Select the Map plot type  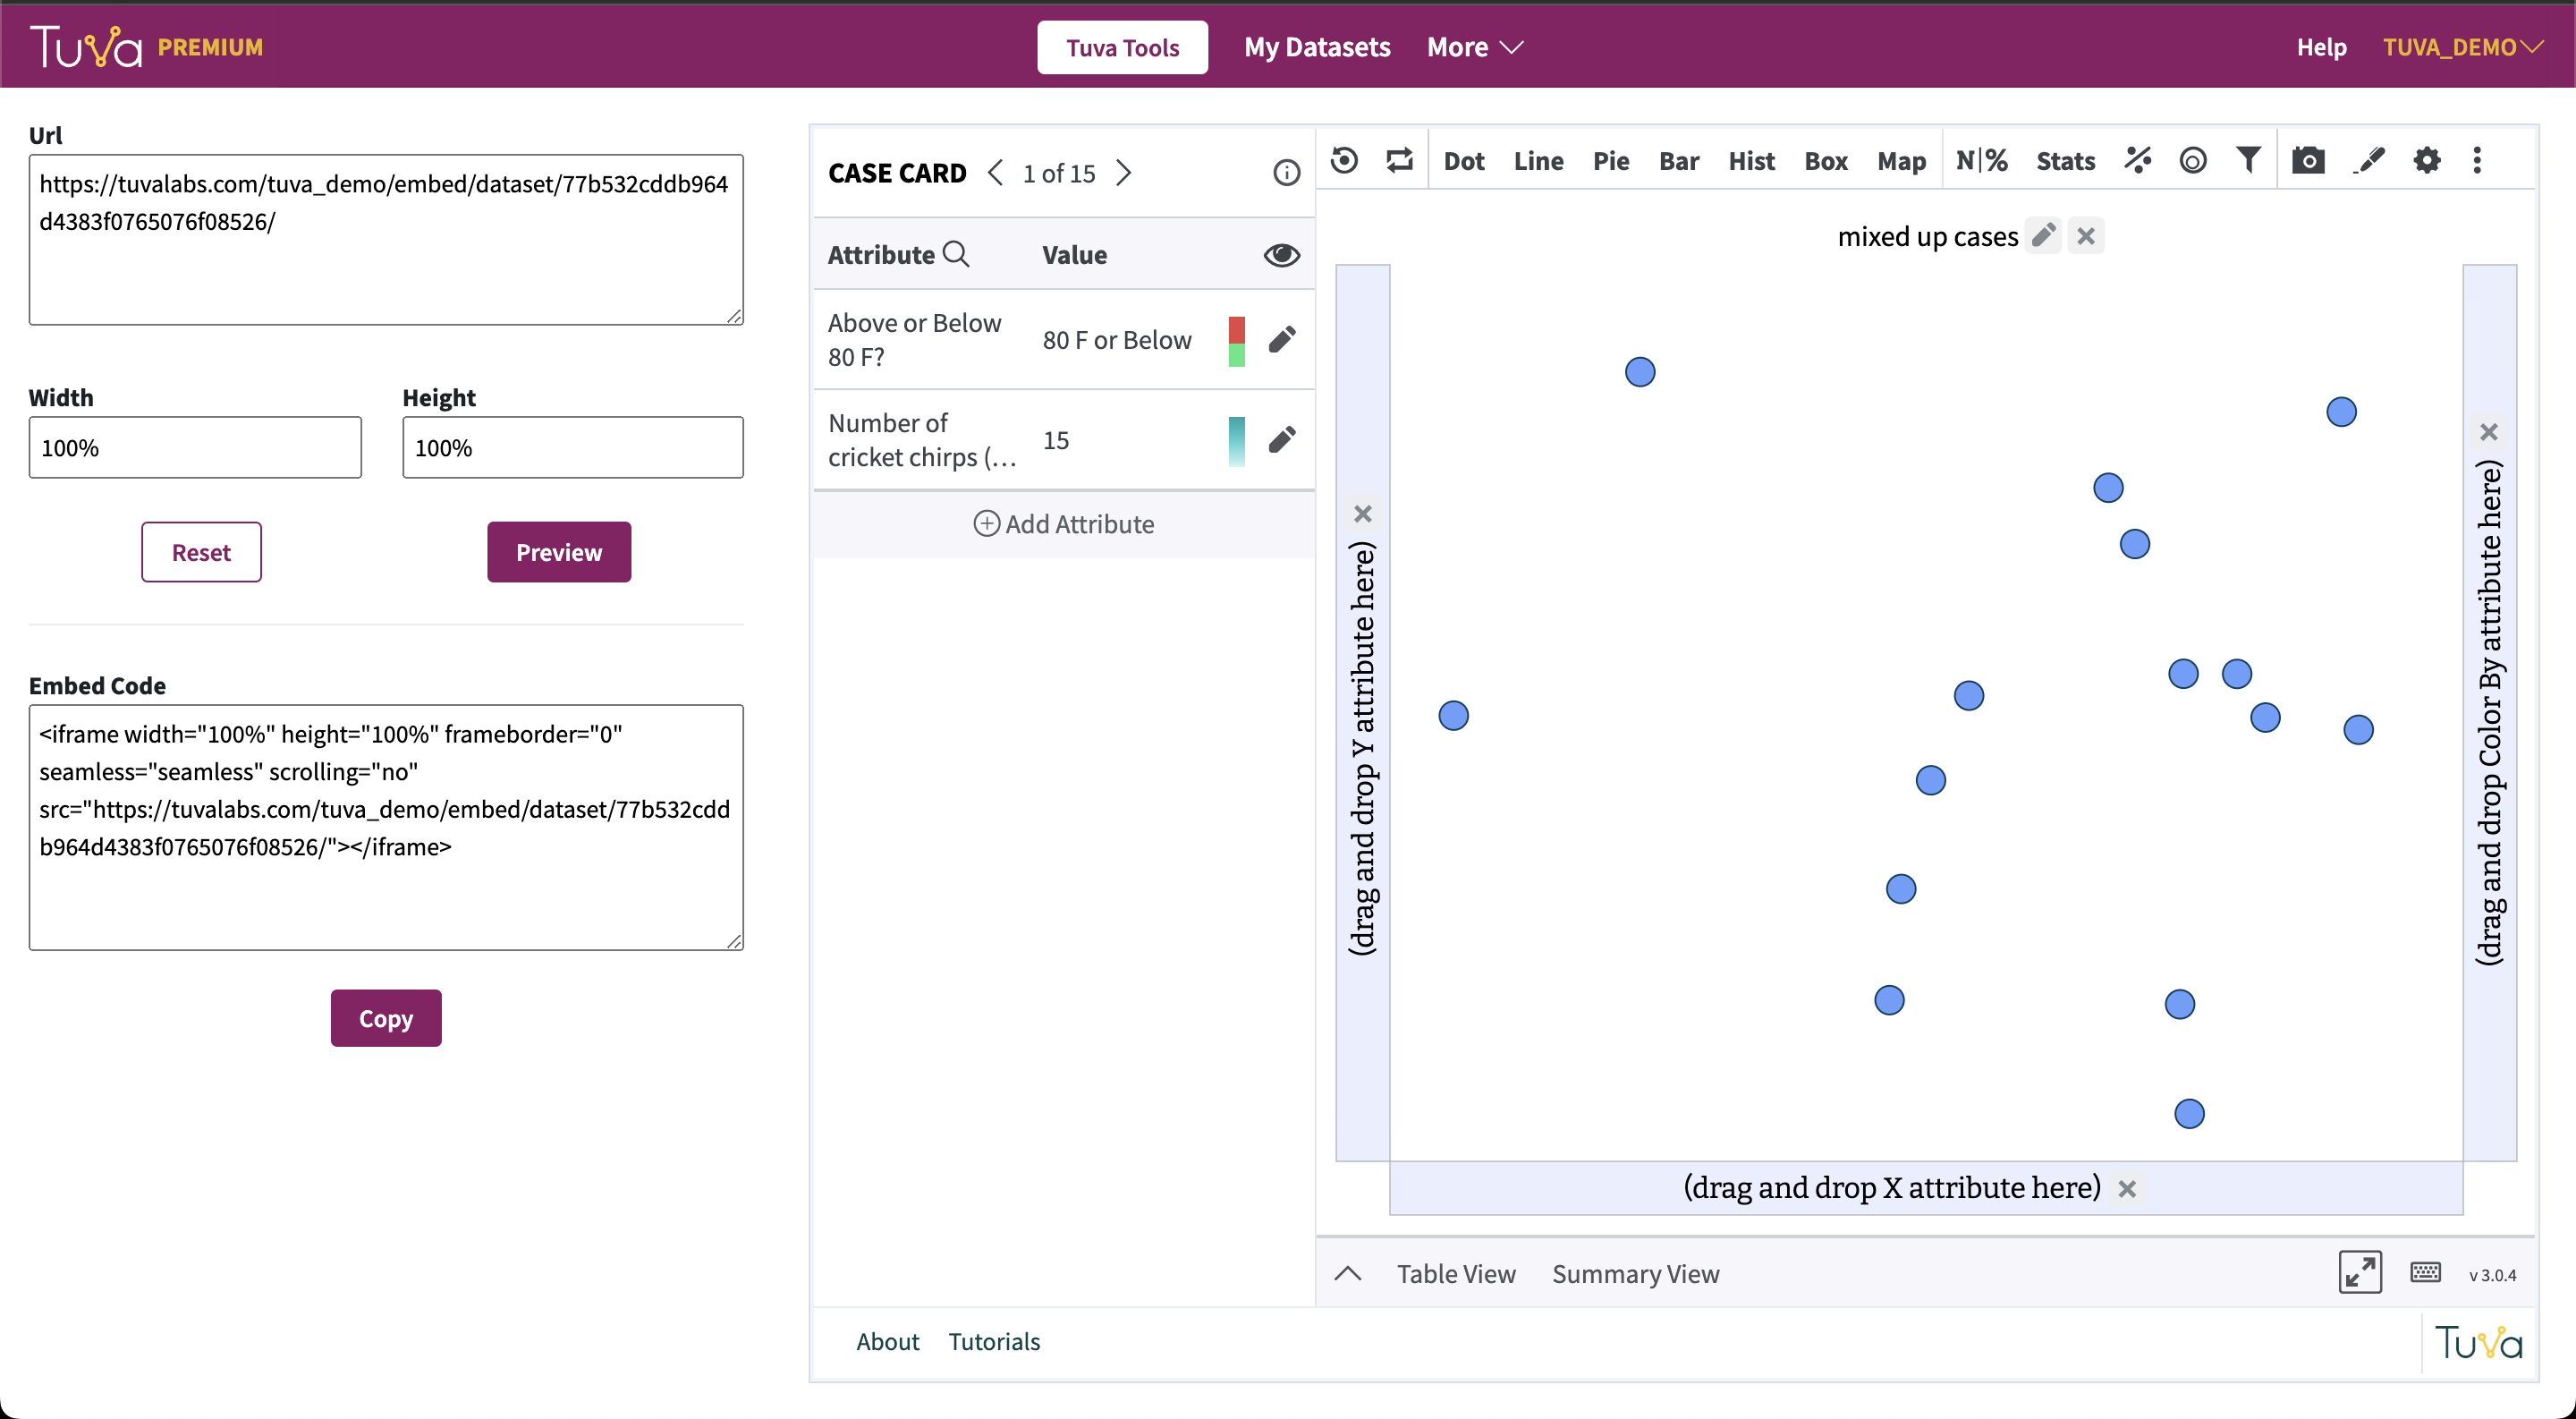coord(1901,160)
